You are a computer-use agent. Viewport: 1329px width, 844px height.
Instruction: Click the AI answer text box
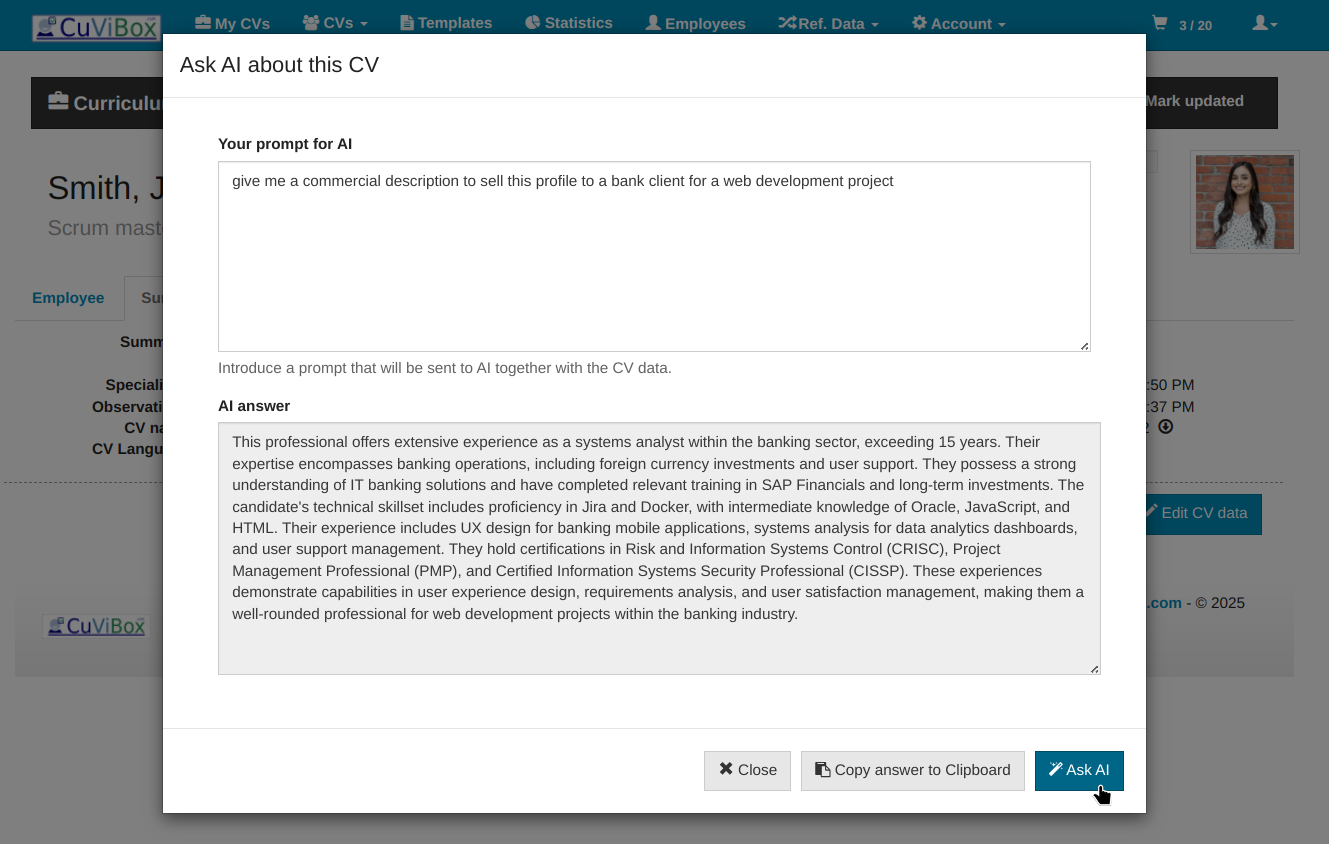pyautogui.click(x=659, y=548)
